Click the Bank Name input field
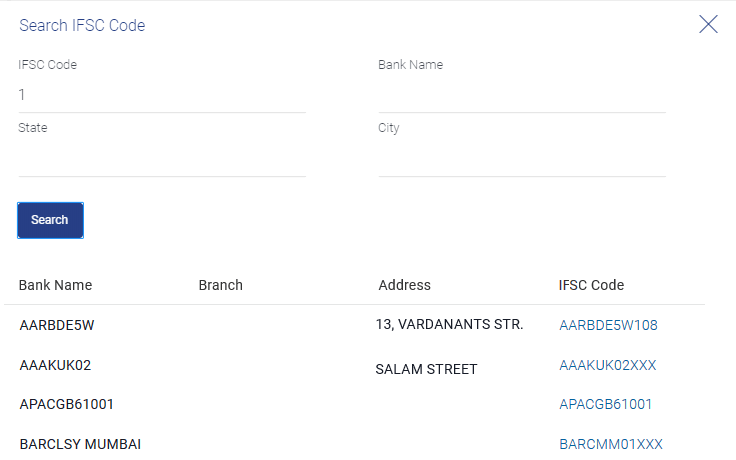This screenshot has height=460, width=736. 522,95
